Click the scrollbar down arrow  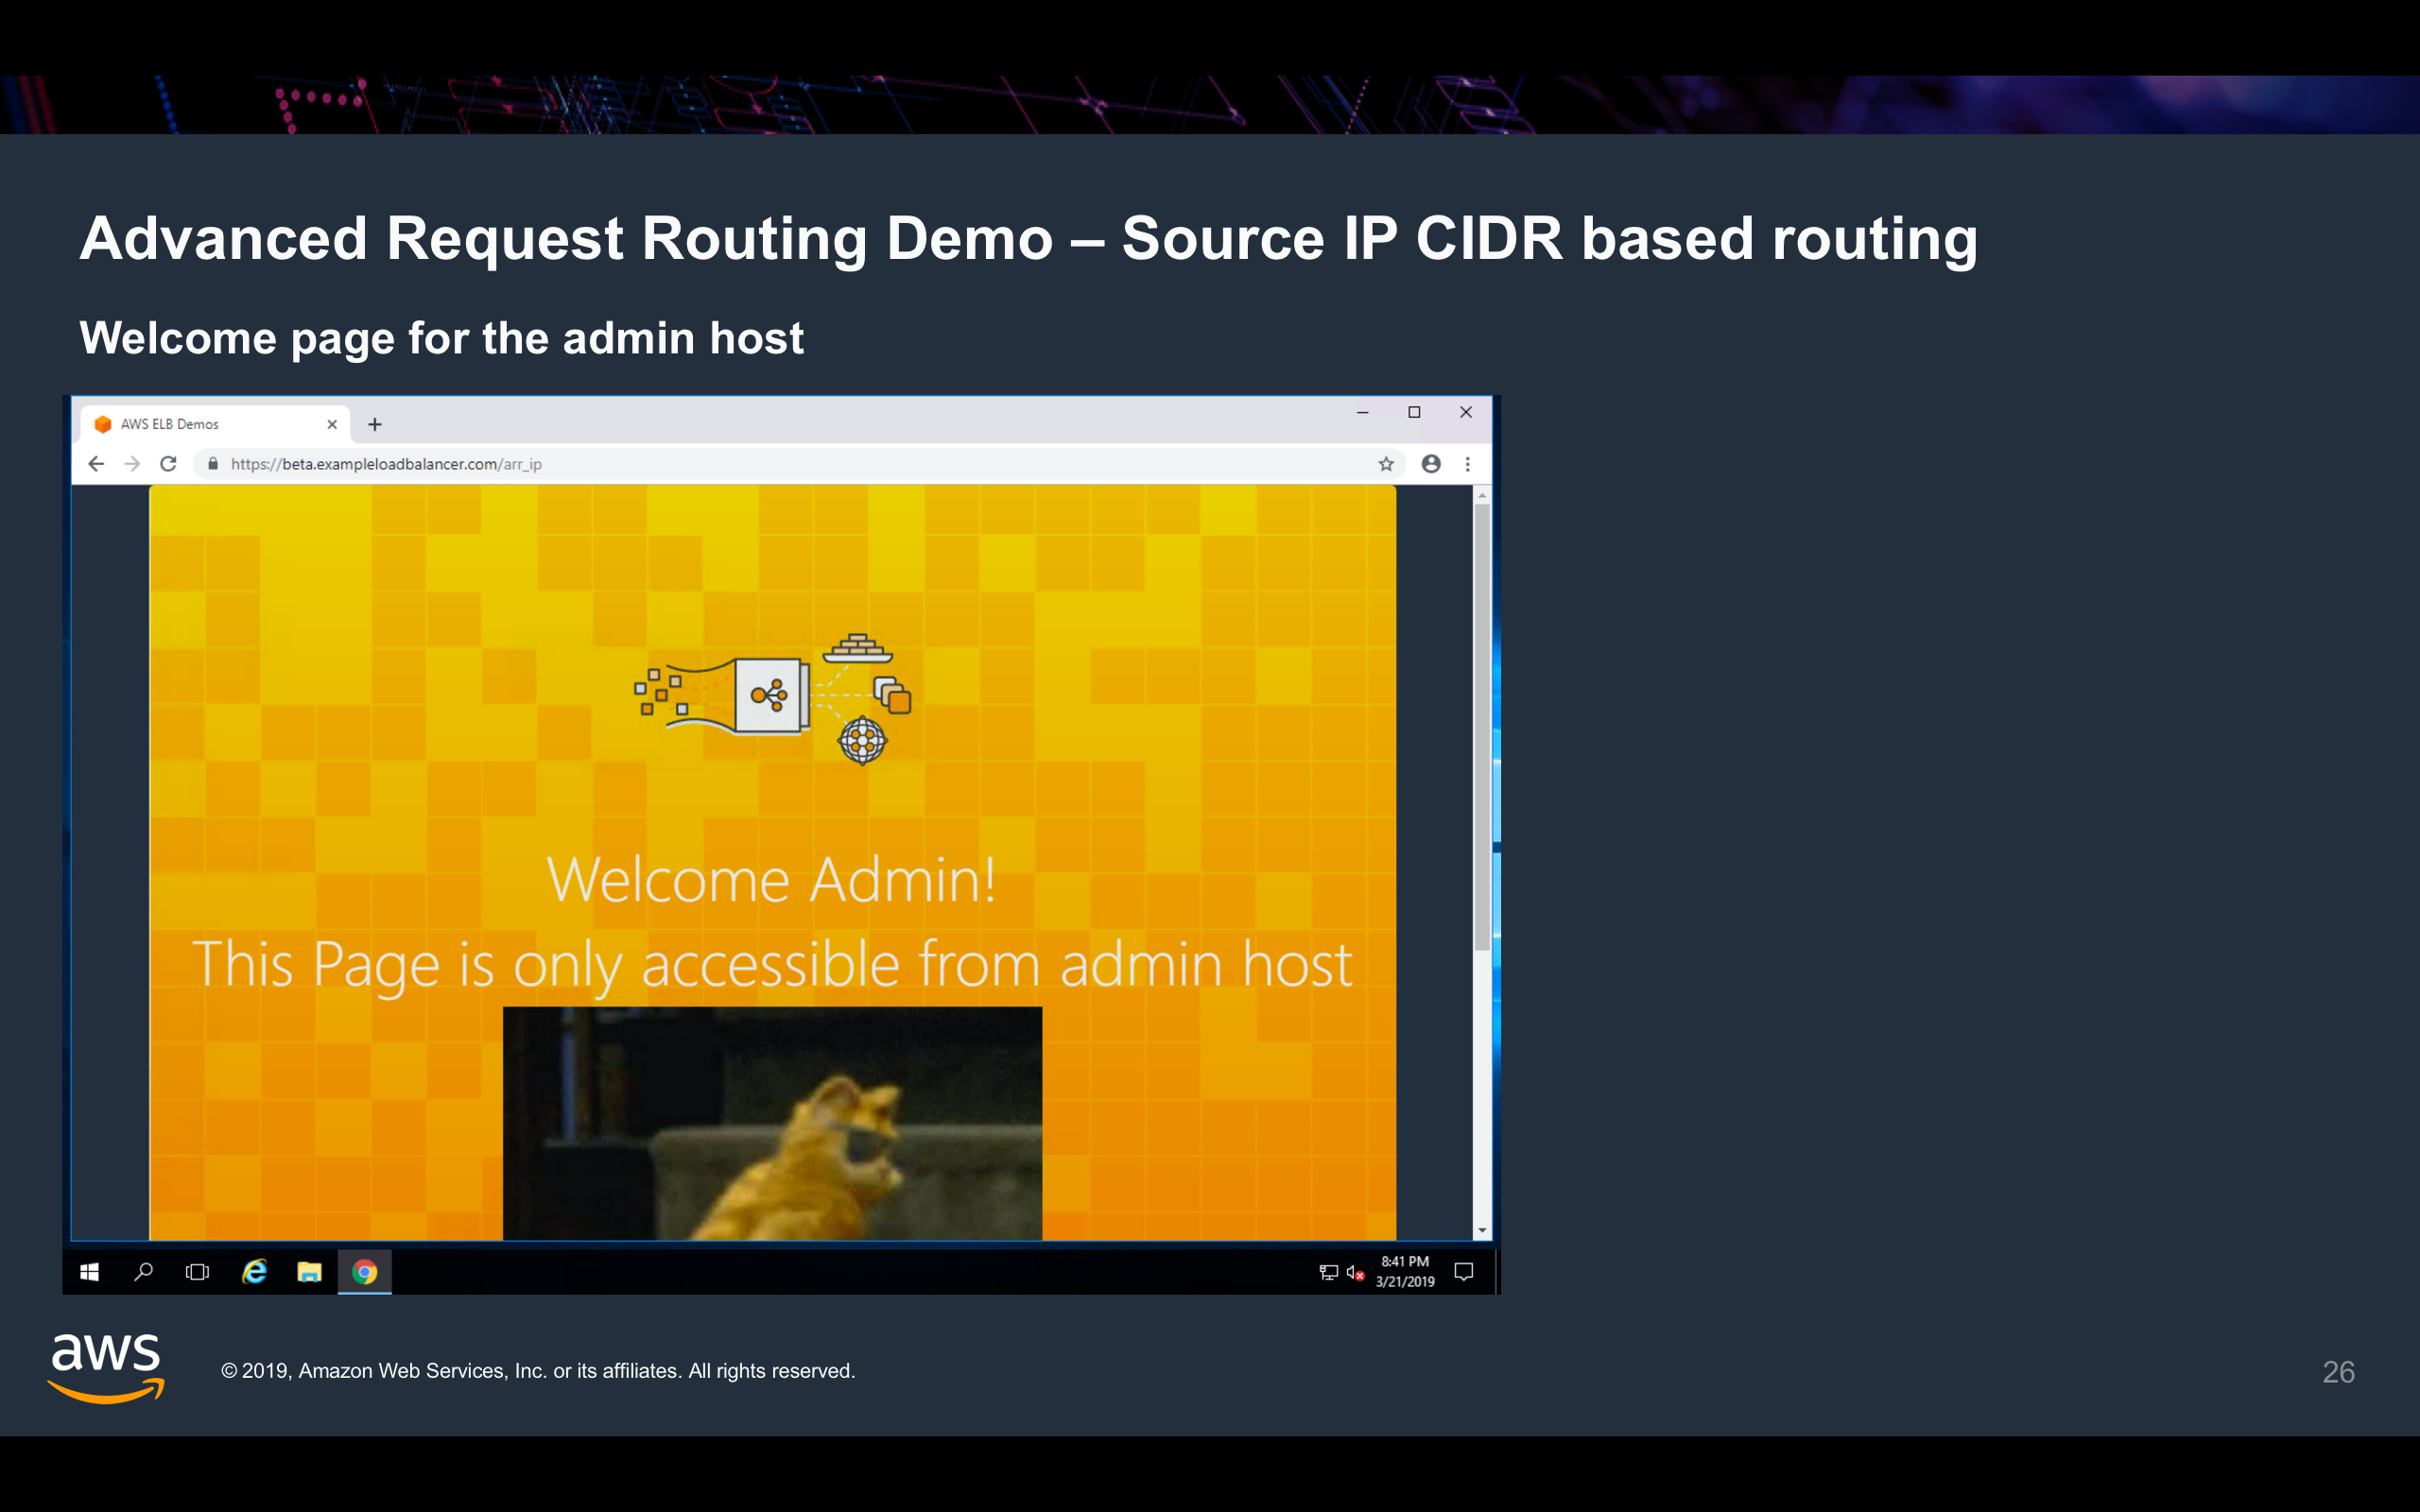coord(1482,1230)
